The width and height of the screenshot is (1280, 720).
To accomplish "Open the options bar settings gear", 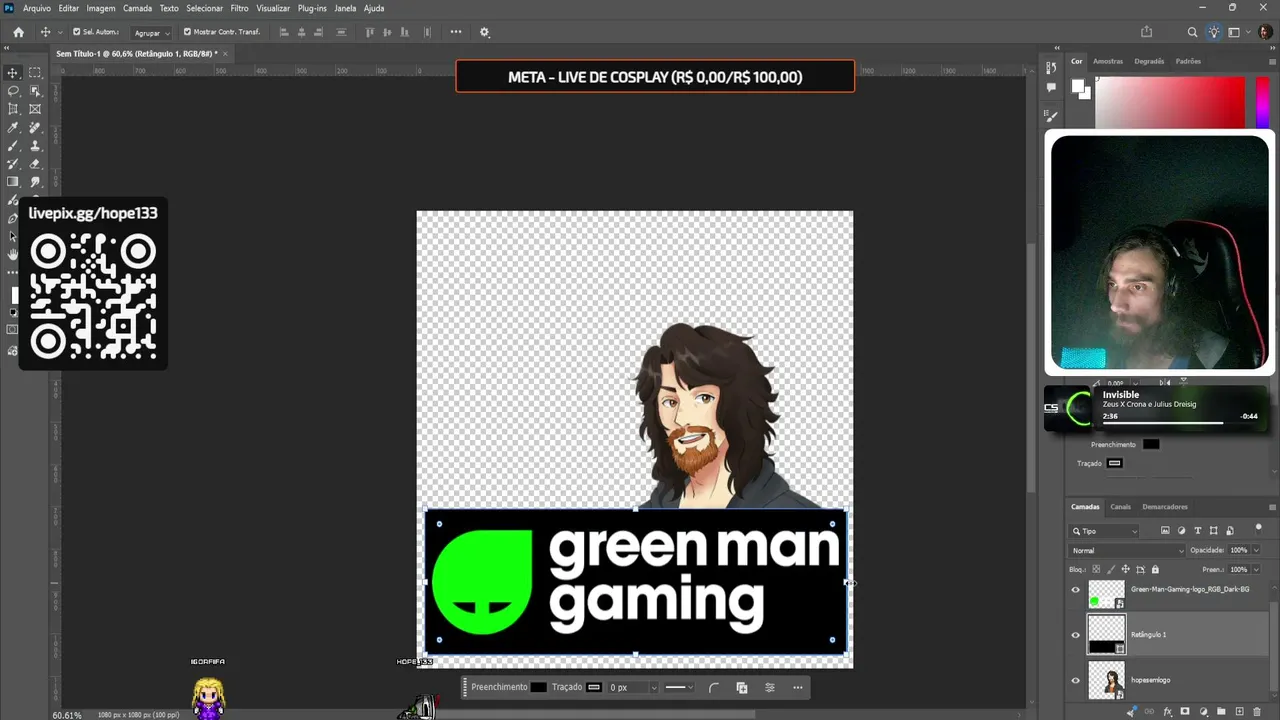I will pyautogui.click(x=485, y=32).
